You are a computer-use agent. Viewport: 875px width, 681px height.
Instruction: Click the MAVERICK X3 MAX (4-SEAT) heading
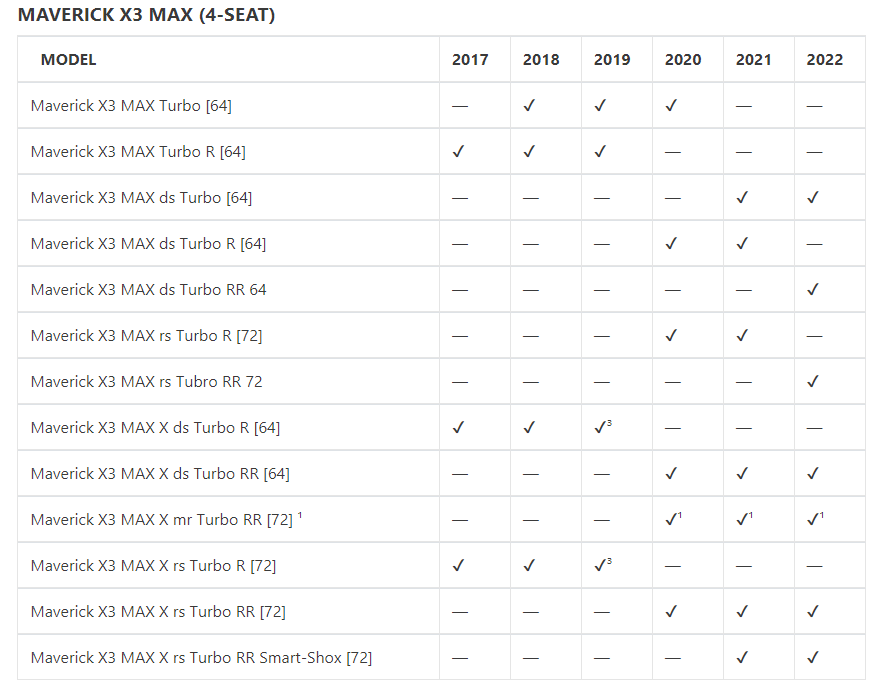147,15
